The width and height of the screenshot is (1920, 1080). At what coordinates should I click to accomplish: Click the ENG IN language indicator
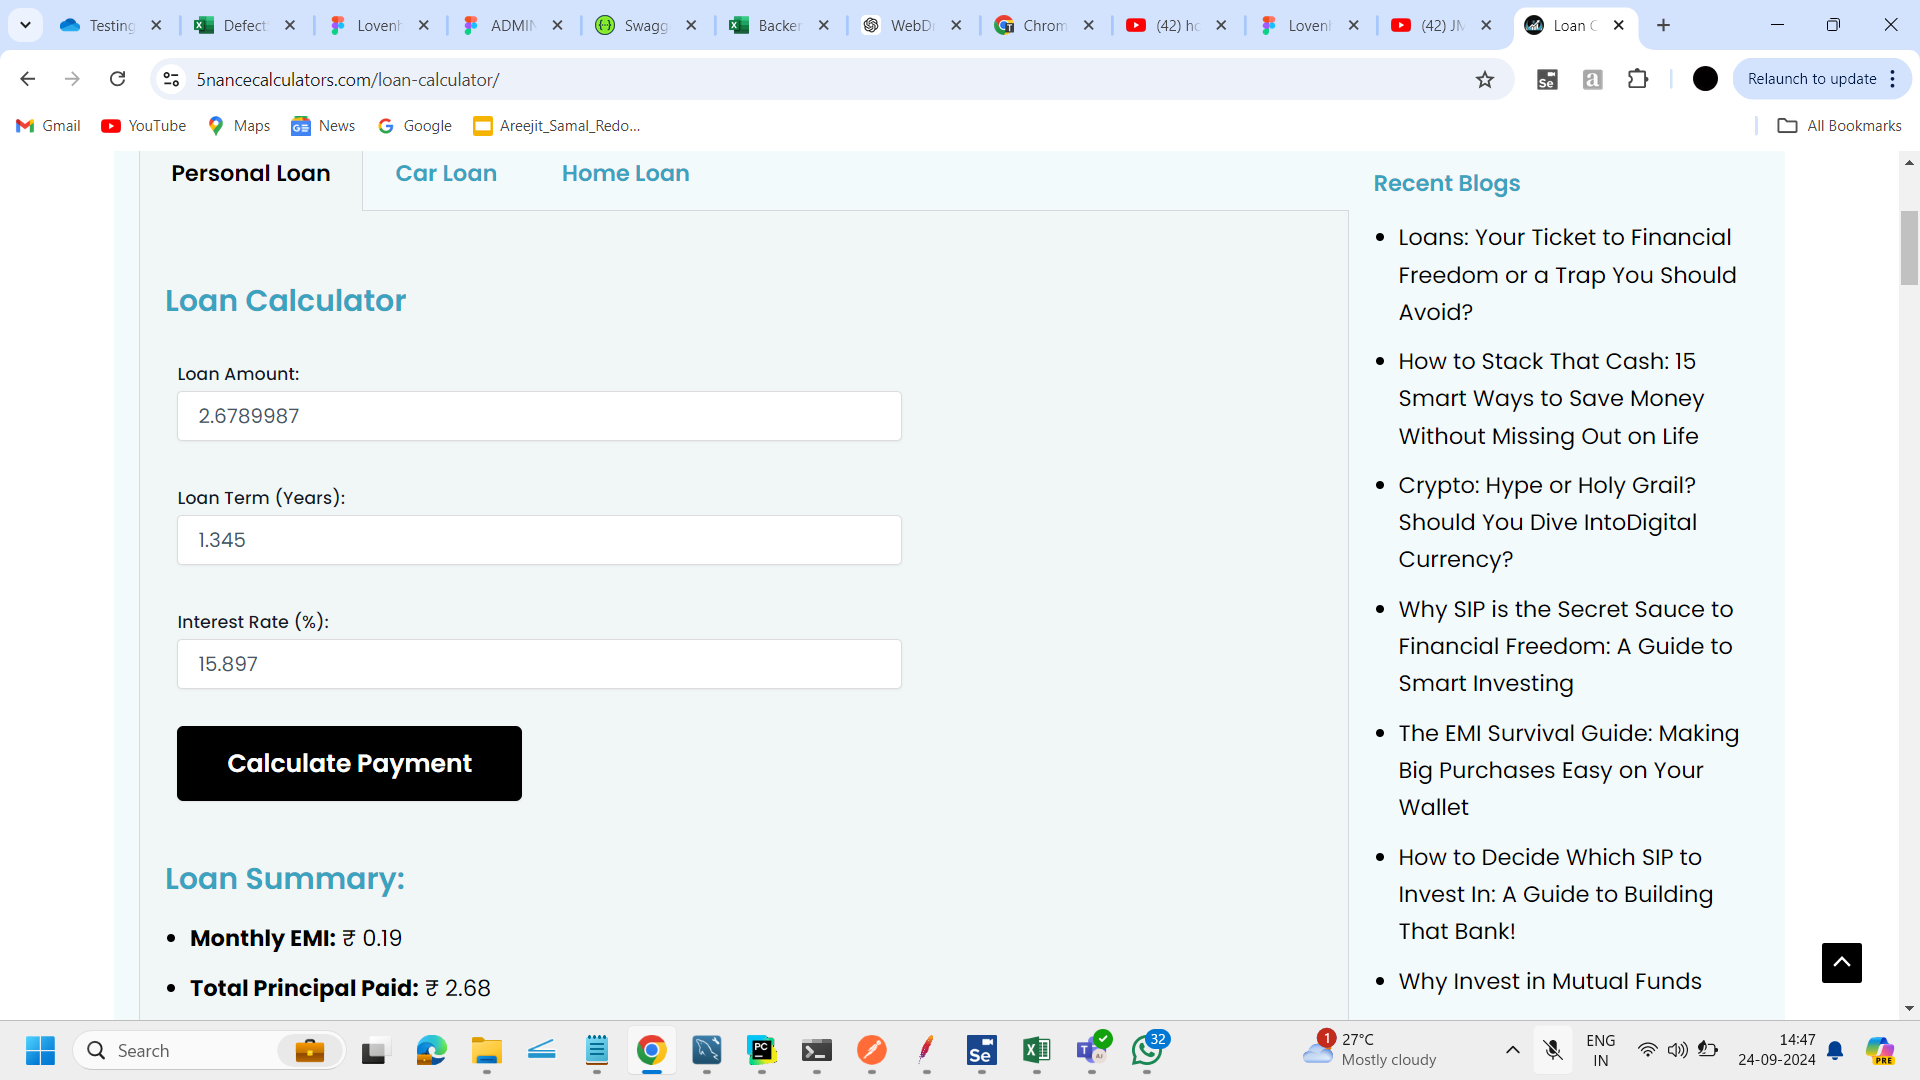1600,1050
